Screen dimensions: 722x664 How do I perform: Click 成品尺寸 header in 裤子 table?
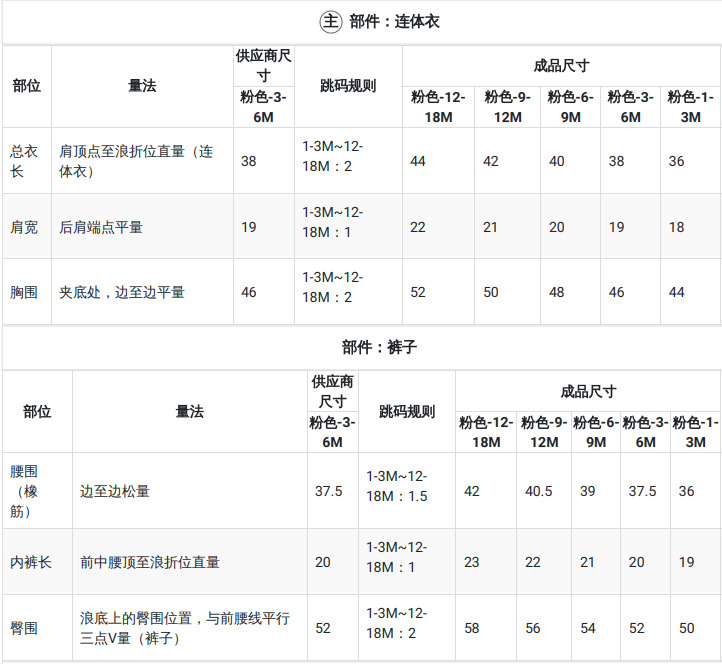[588, 392]
